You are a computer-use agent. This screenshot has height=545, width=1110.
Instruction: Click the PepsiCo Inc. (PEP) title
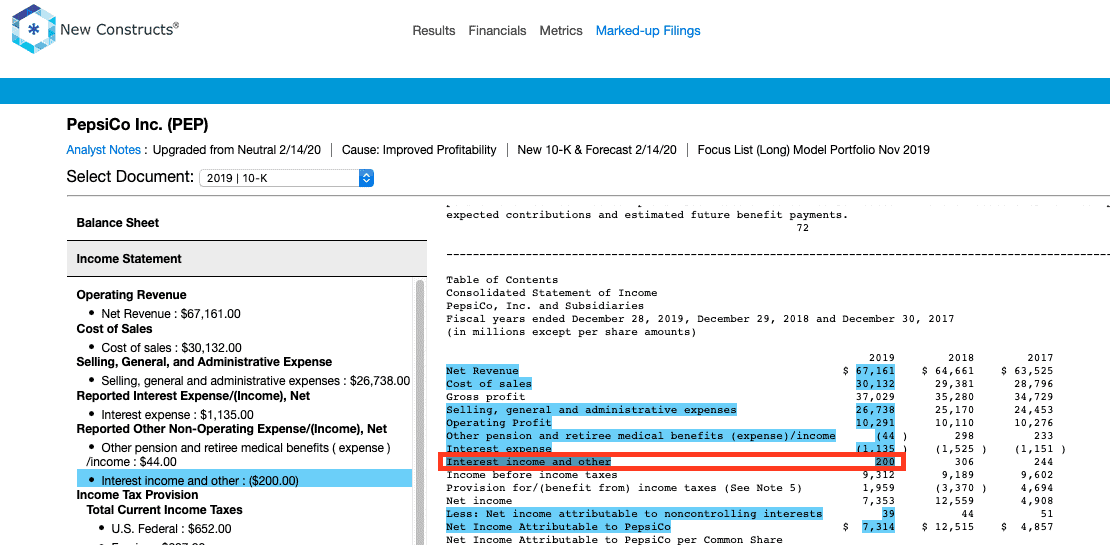tap(137, 125)
